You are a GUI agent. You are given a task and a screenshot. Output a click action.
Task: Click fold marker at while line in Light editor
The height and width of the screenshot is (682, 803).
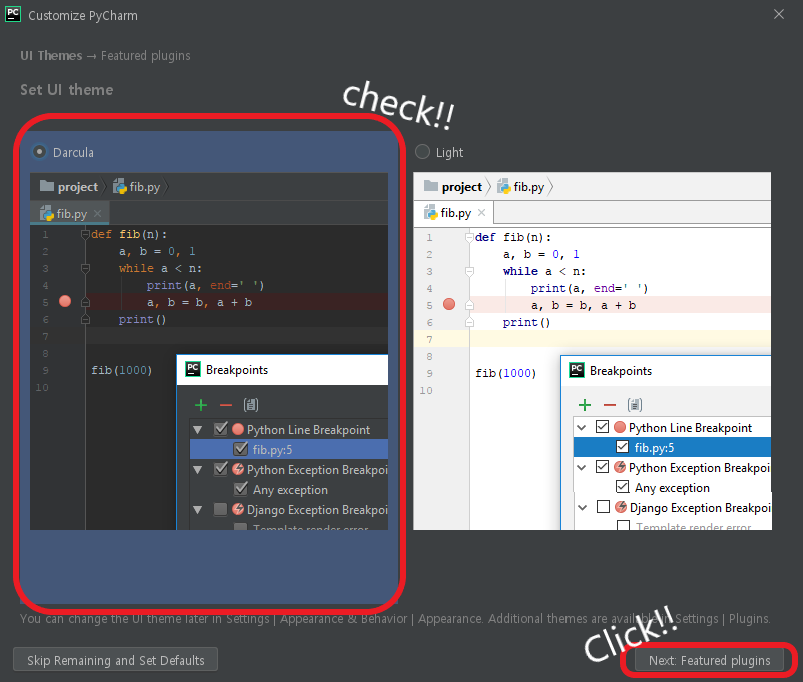click(469, 271)
